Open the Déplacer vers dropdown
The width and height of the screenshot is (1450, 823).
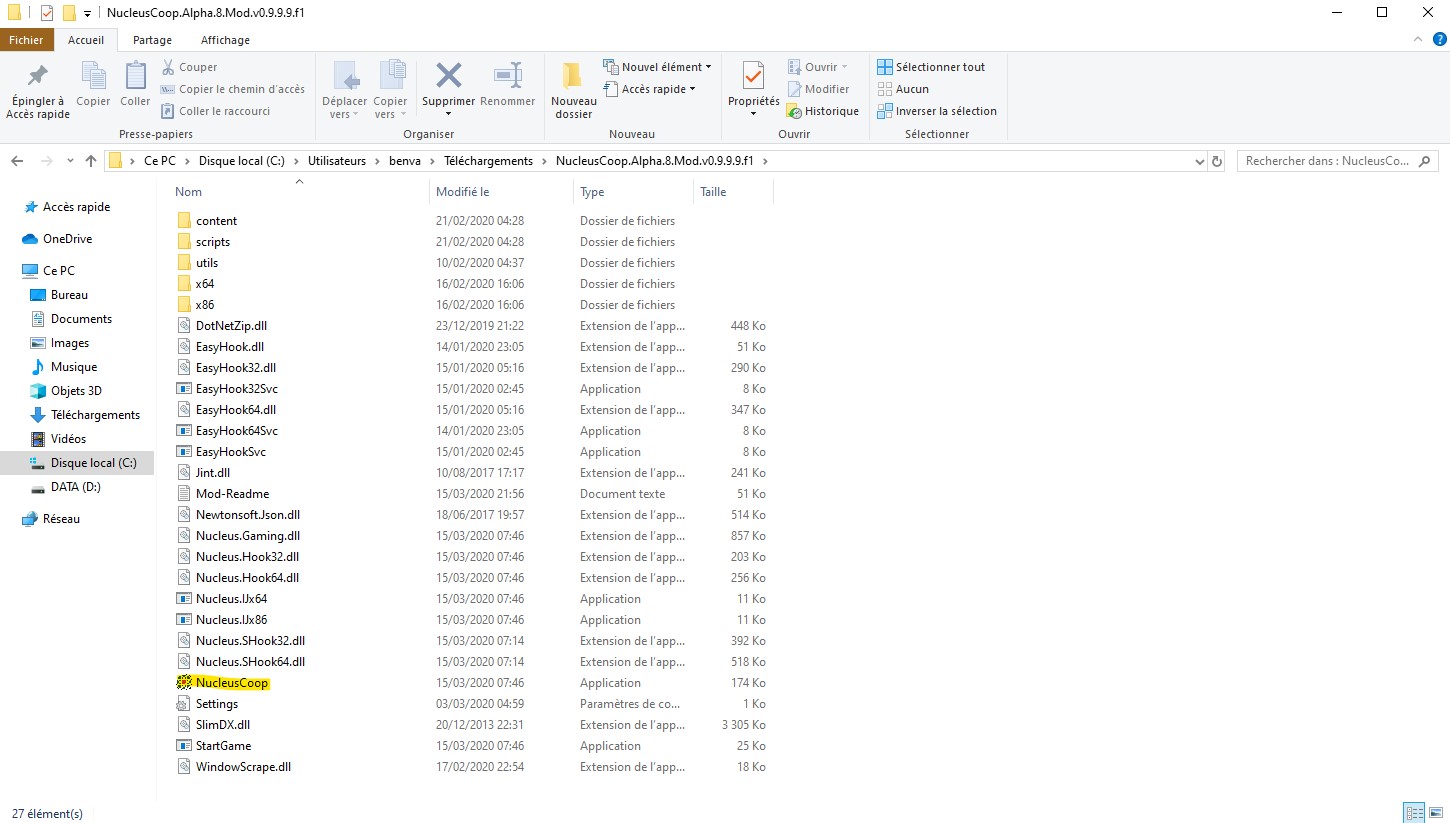click(x=345, y=90)
